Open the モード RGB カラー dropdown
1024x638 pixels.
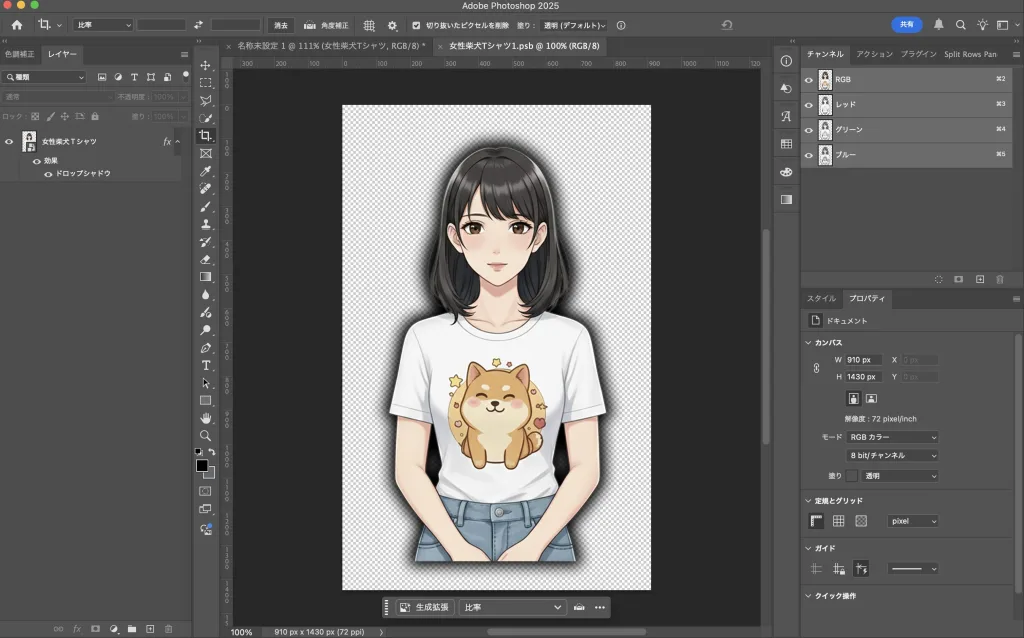[893, 437]
